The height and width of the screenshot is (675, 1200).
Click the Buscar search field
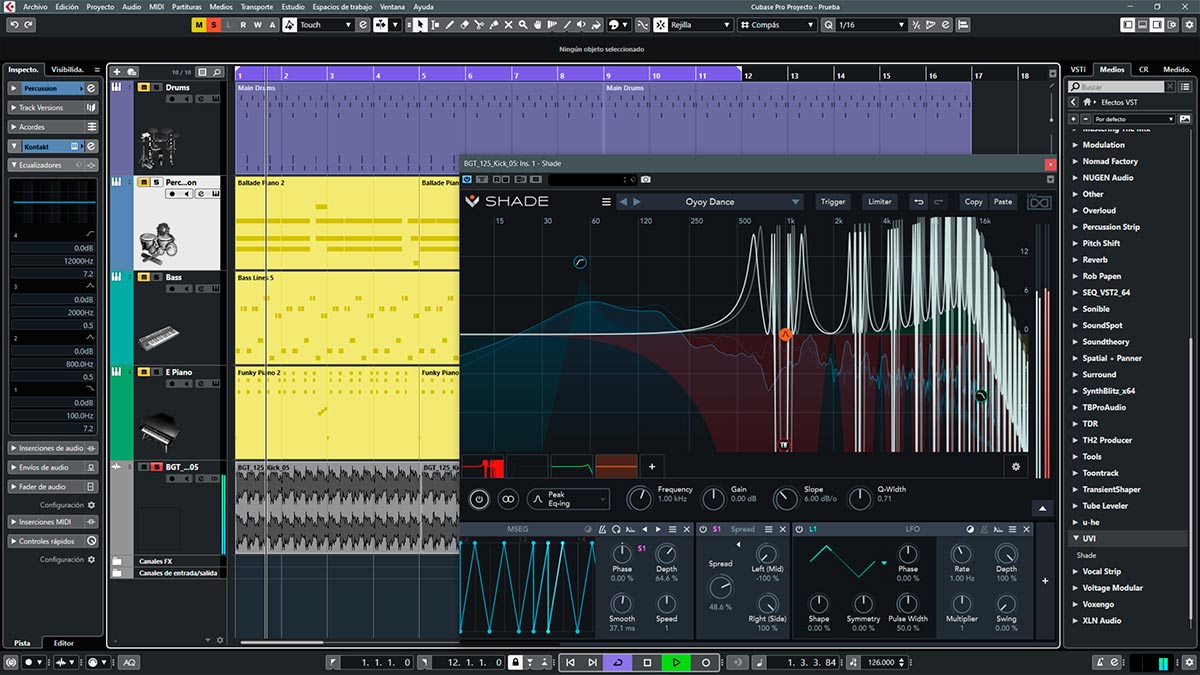[1118, 87]
